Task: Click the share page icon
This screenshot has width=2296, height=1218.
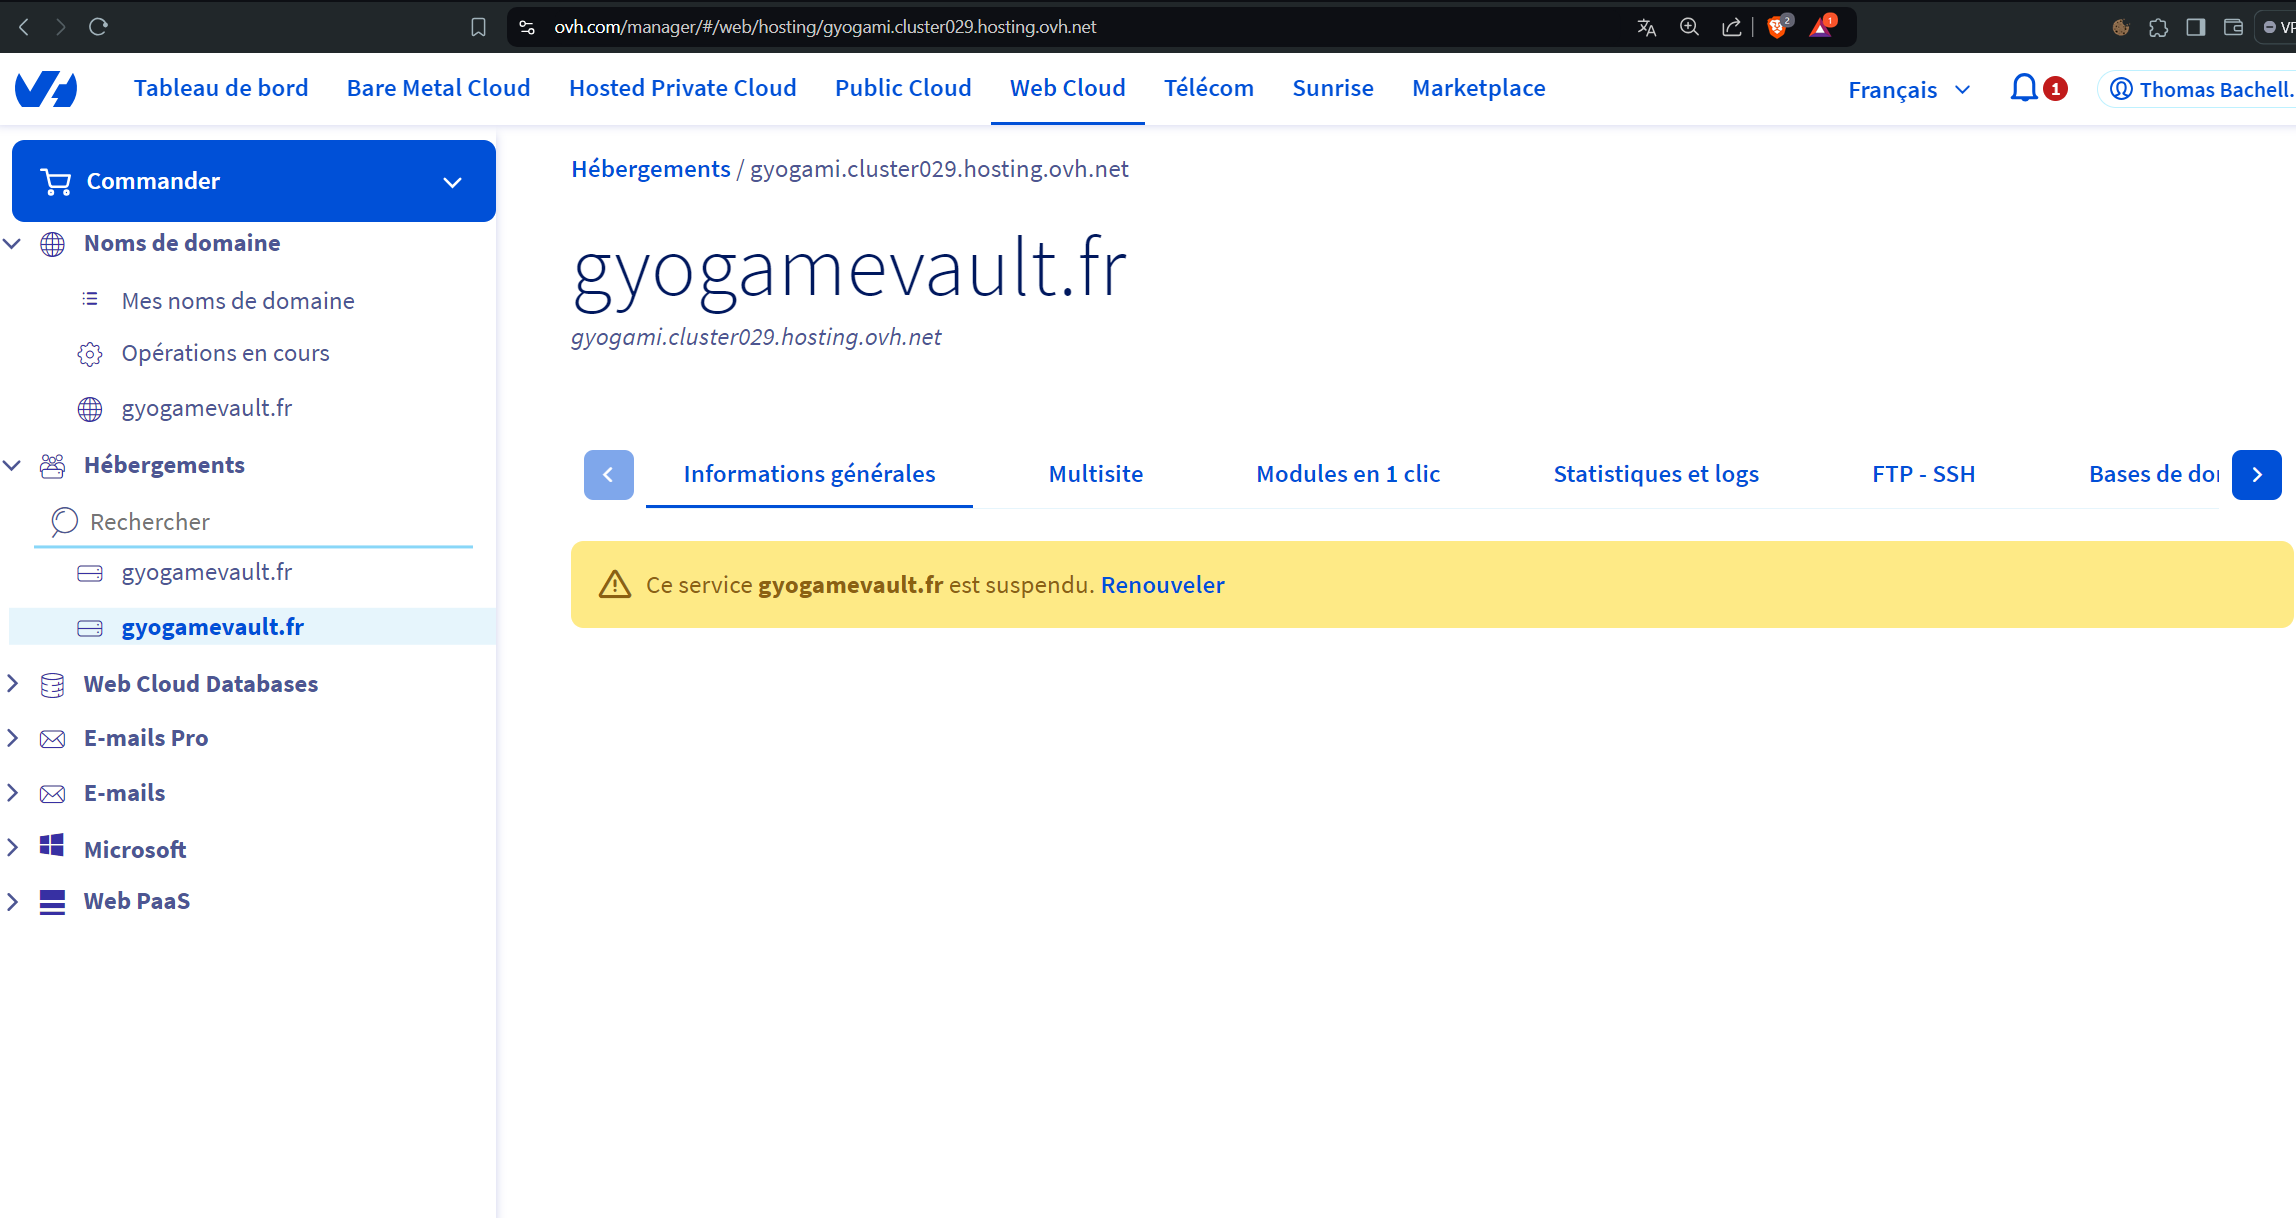Action: [x=1731, y=27]
